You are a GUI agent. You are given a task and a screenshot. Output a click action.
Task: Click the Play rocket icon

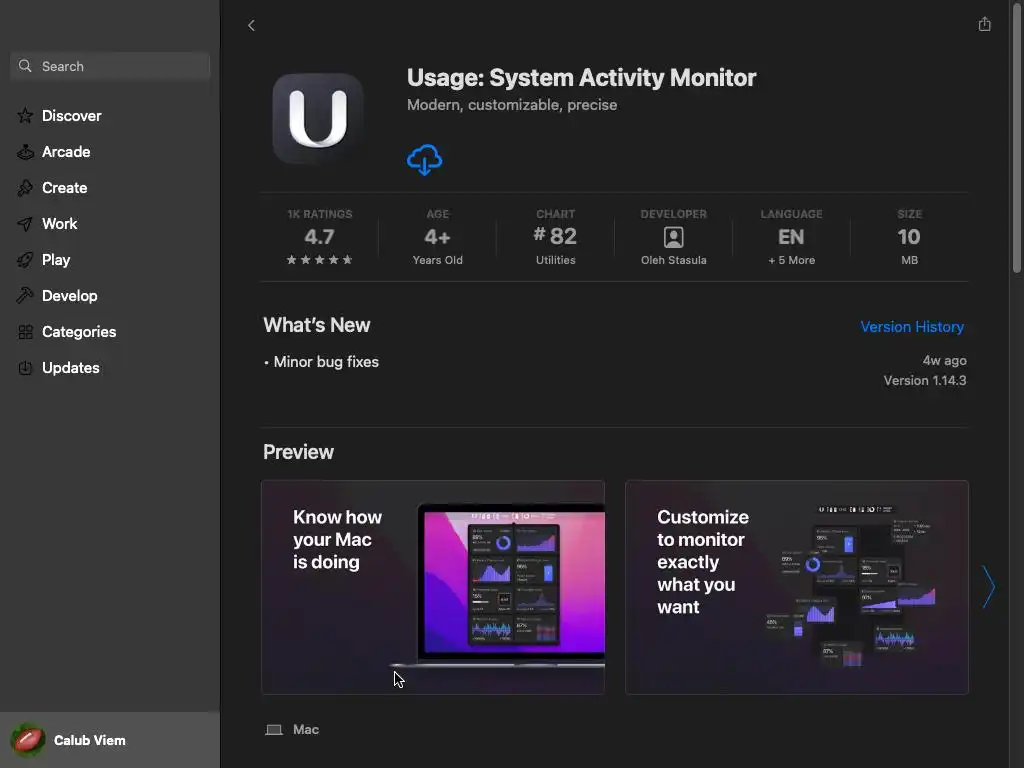pos(25,259)
